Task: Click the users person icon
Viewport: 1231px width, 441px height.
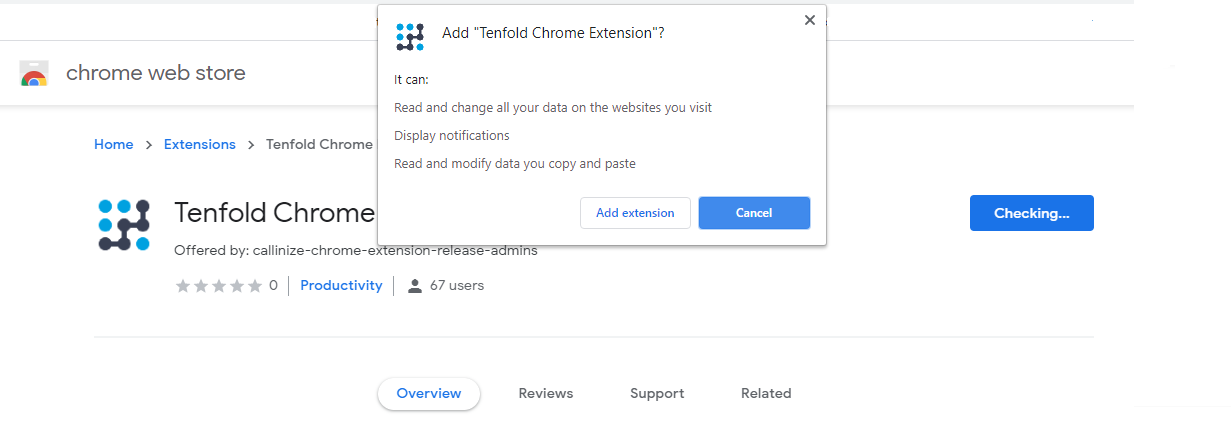Action: click(415, 286)
